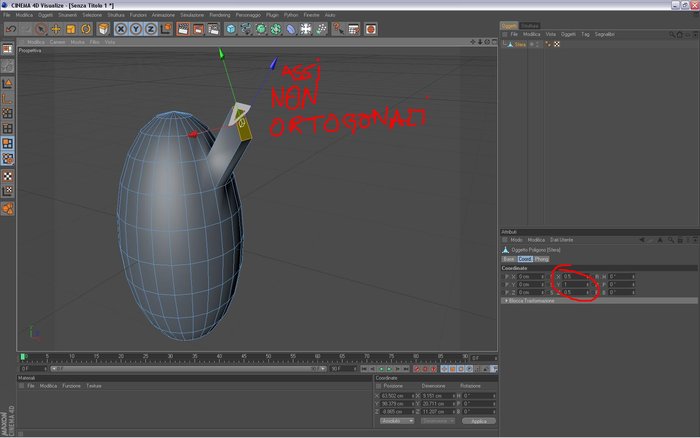700x438 pixels.
Task: Click the record keyframe red button
Action: point(417,369)
